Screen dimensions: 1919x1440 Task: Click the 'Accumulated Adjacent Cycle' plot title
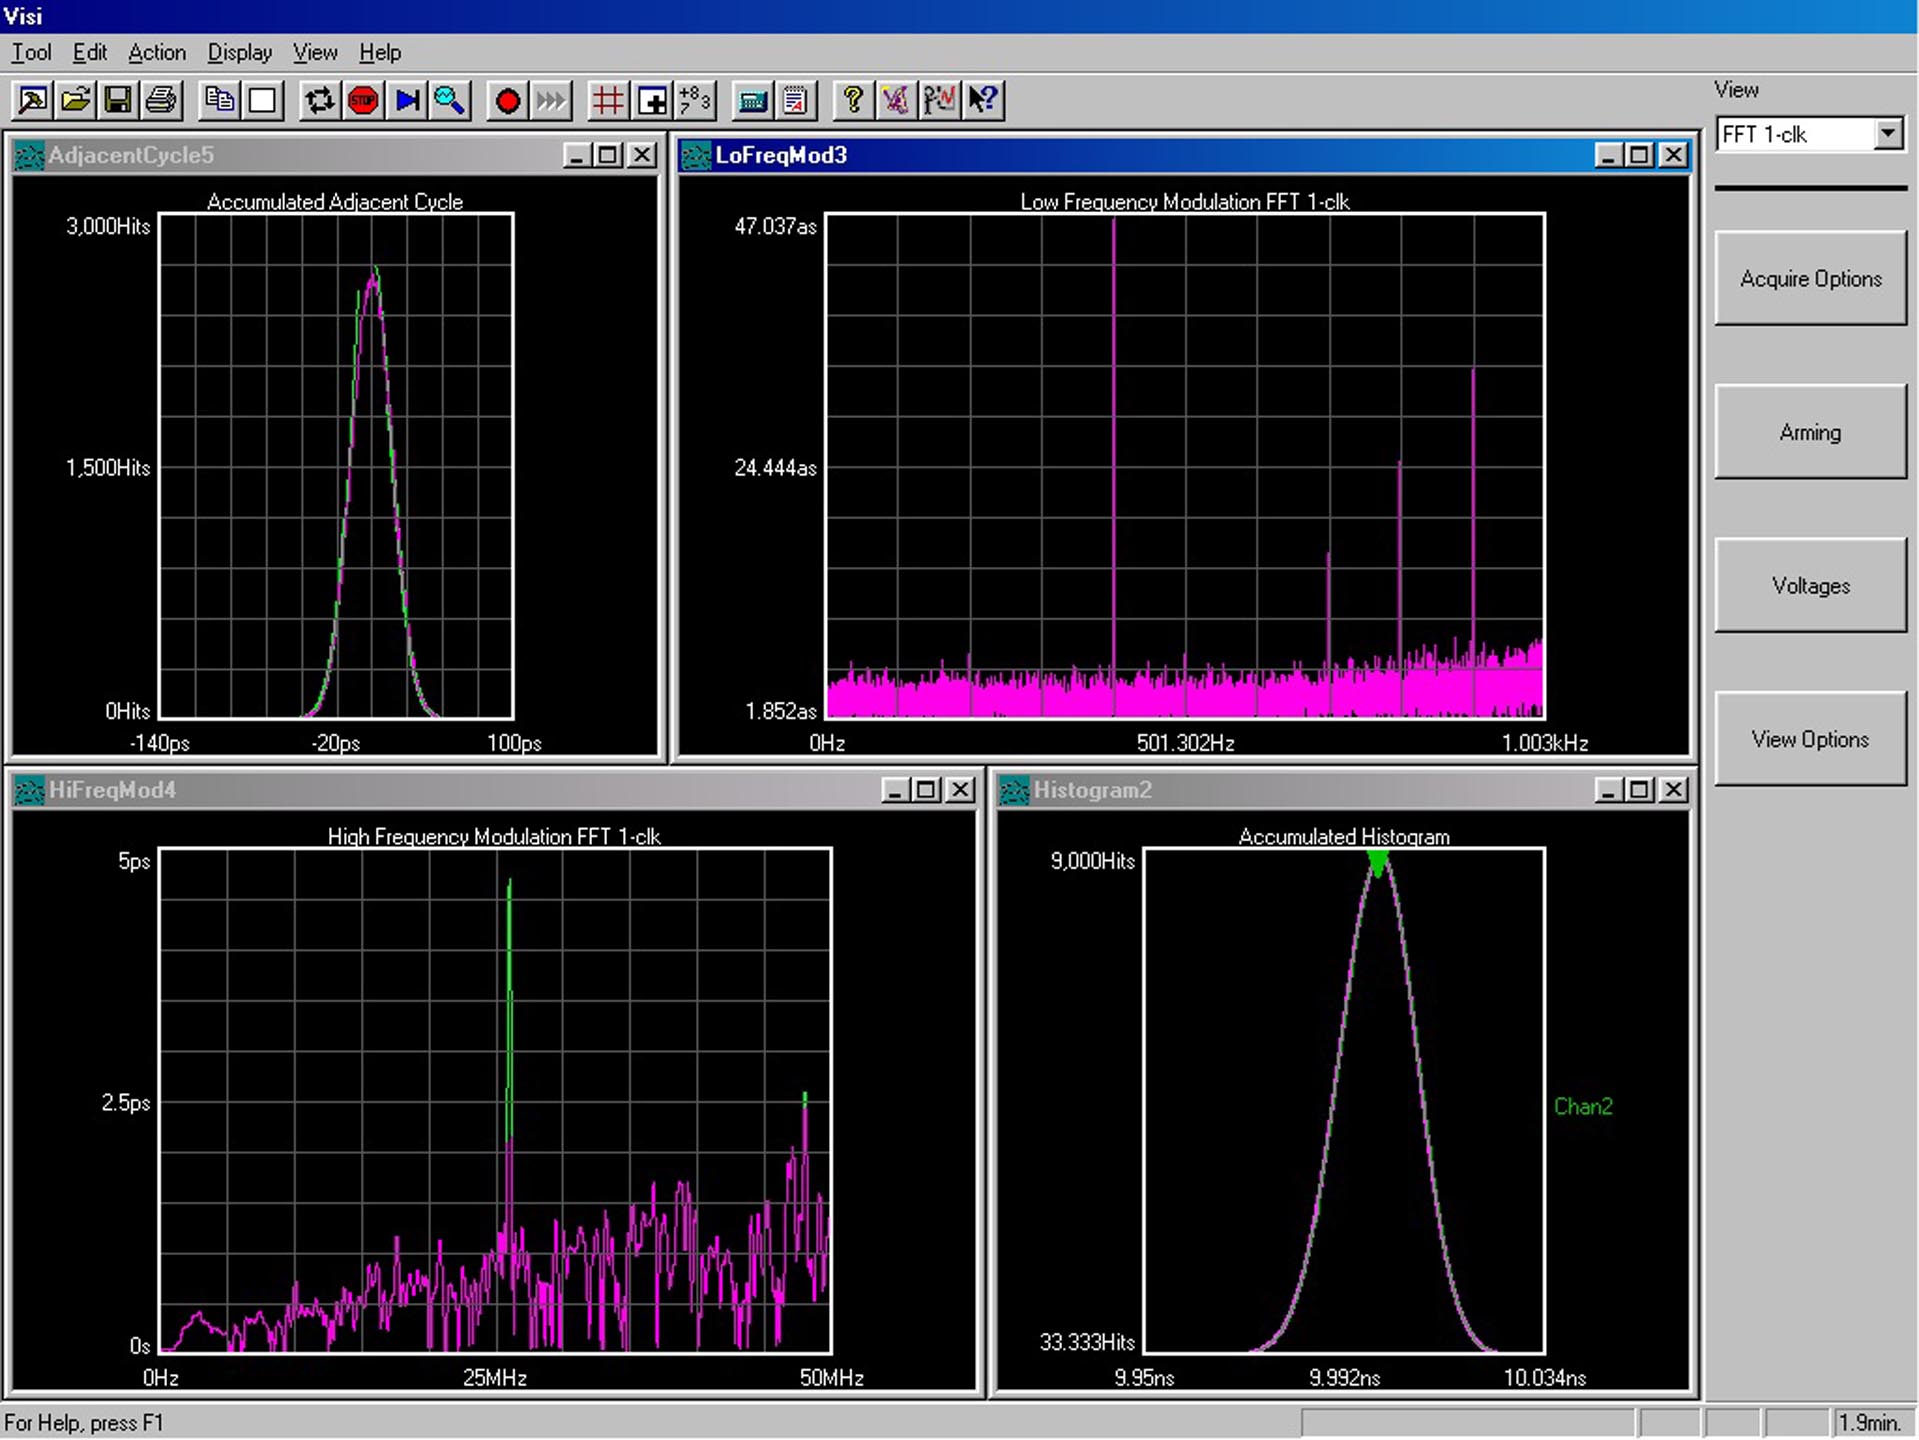(x=335, y=201)
